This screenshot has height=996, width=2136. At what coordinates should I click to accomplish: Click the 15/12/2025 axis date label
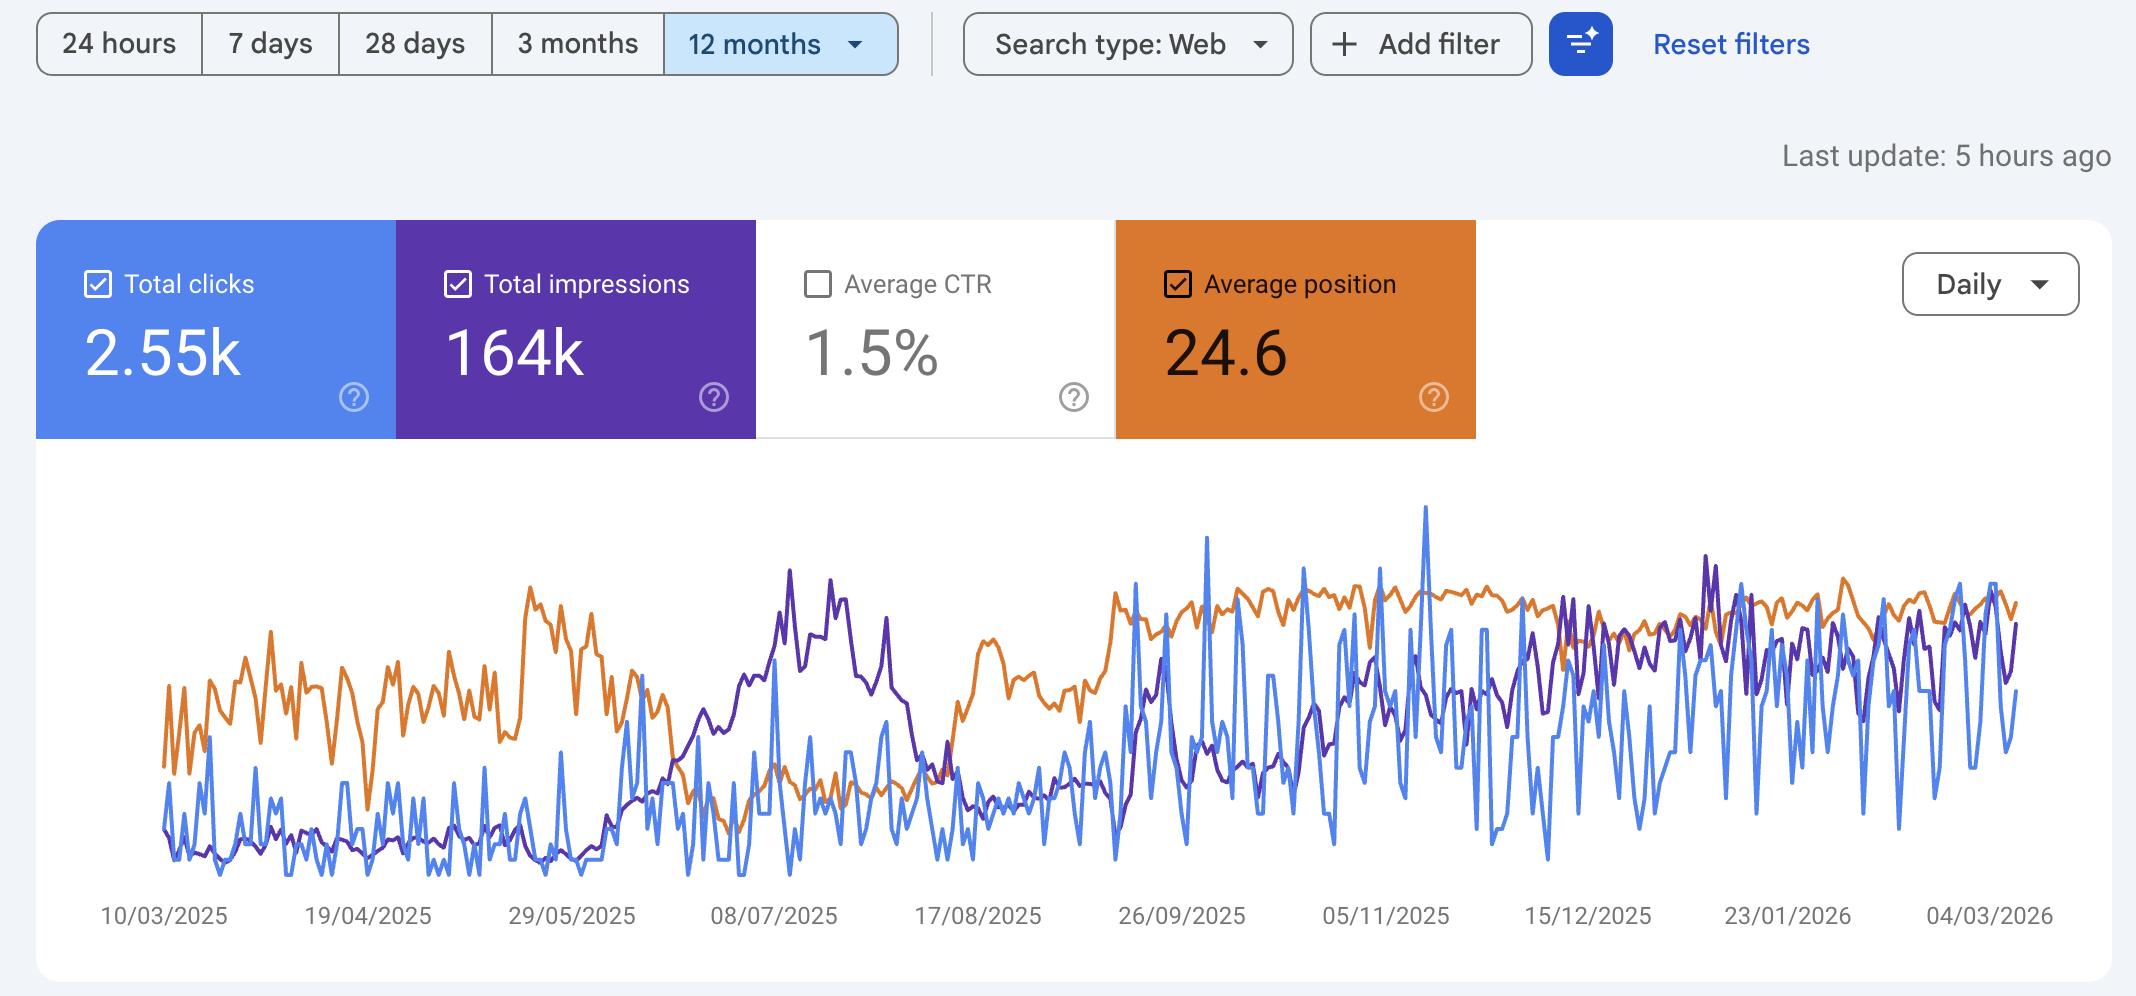1588,915
